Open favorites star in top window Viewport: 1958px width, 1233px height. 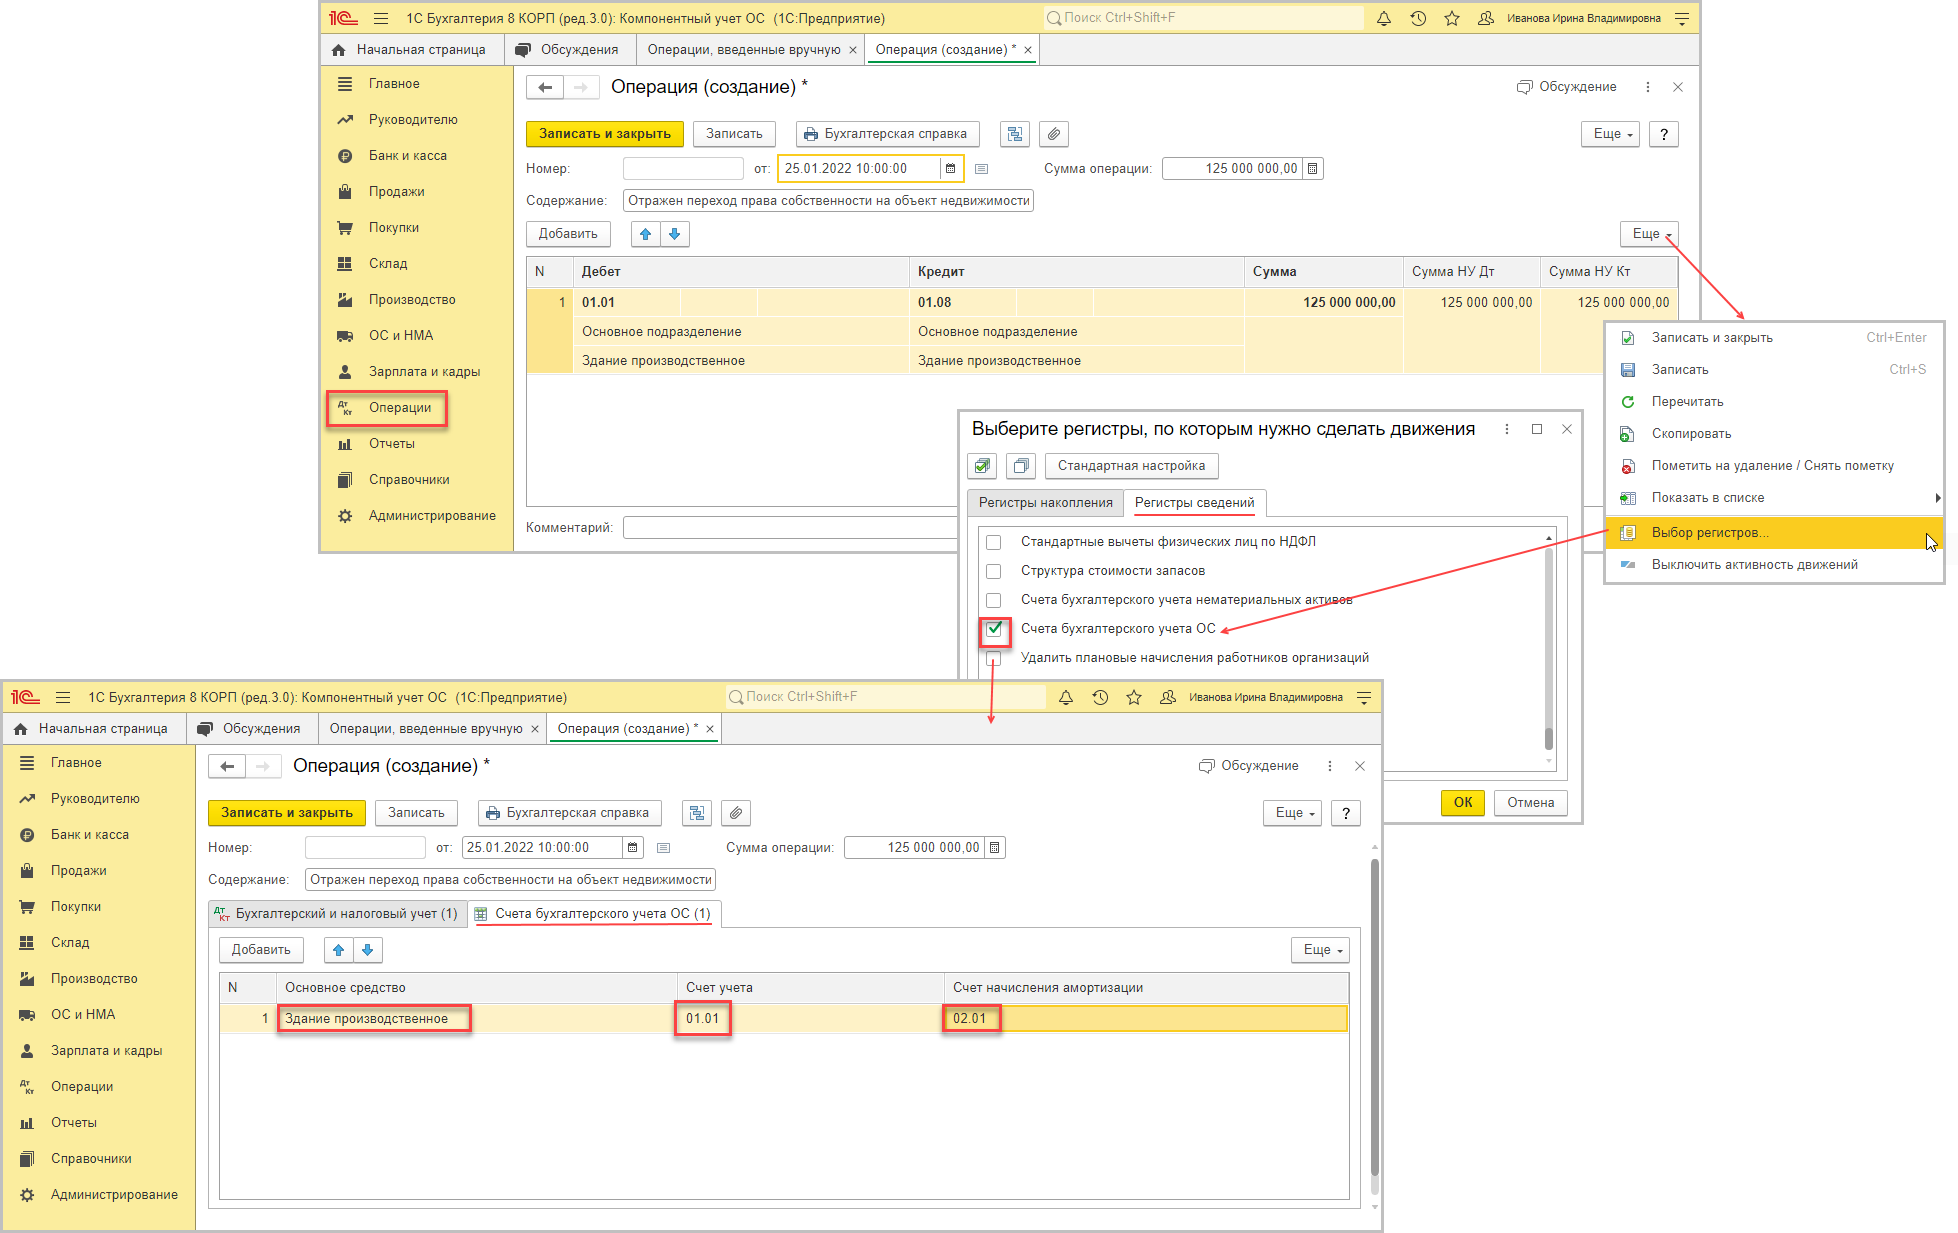click(1452, 18)
